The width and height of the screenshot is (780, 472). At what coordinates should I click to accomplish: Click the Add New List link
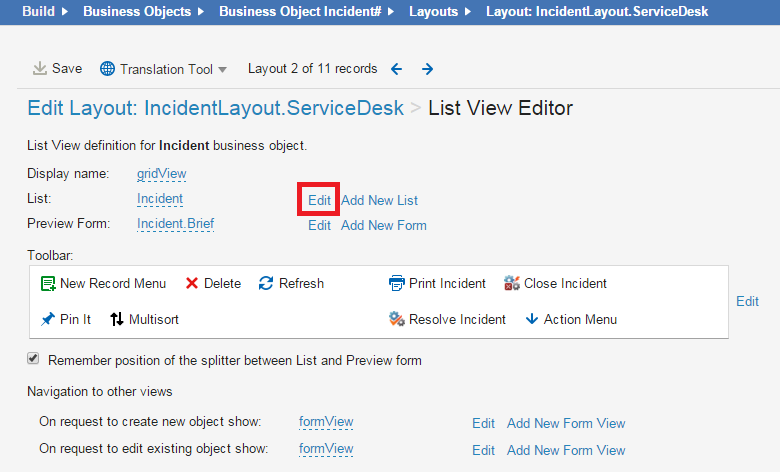tap(379, 200)
